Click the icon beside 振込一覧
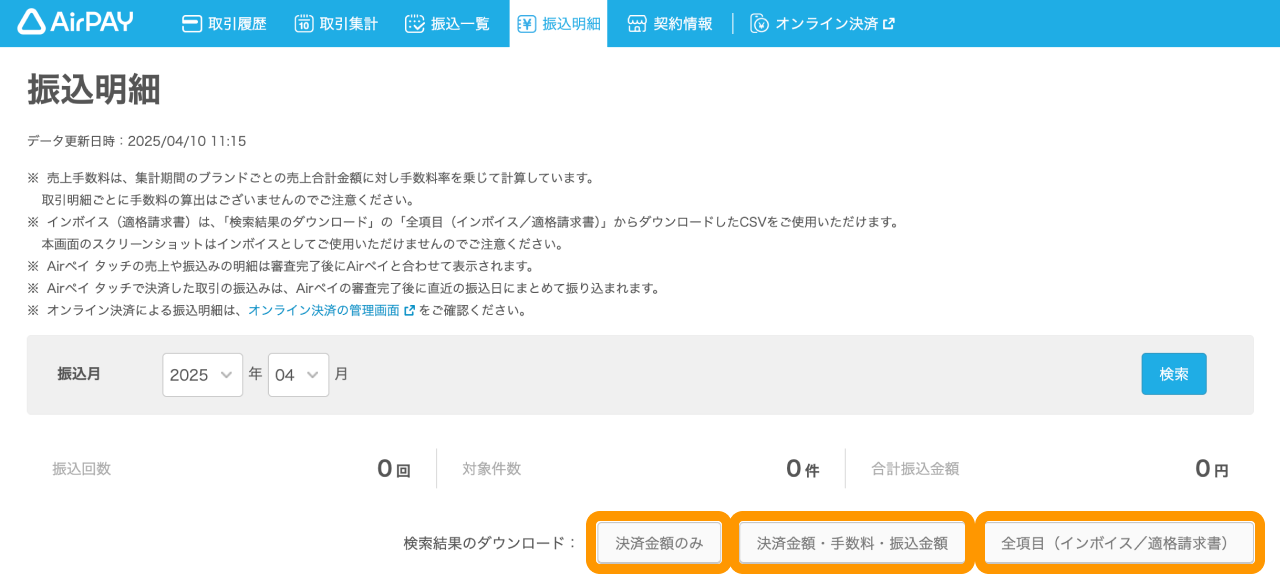 point(415,24)
